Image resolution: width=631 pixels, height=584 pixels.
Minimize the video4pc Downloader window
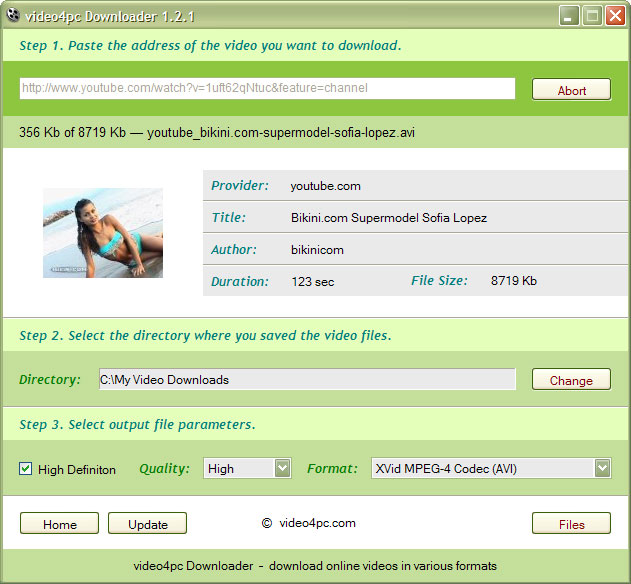point(569,16)
